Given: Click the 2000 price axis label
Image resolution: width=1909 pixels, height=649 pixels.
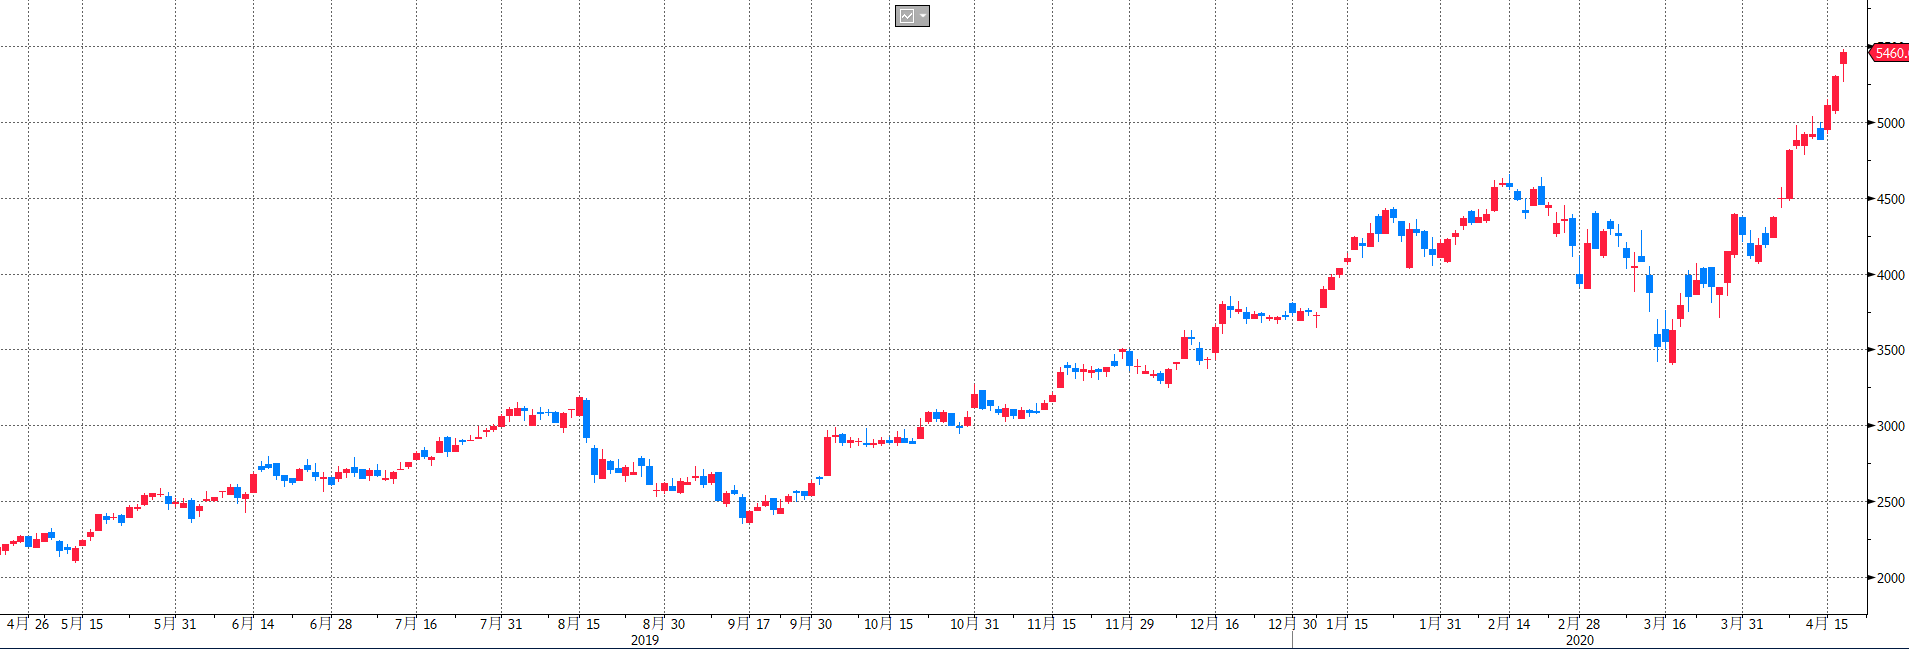Looking at the screenshot, I should coord(1890,578).
